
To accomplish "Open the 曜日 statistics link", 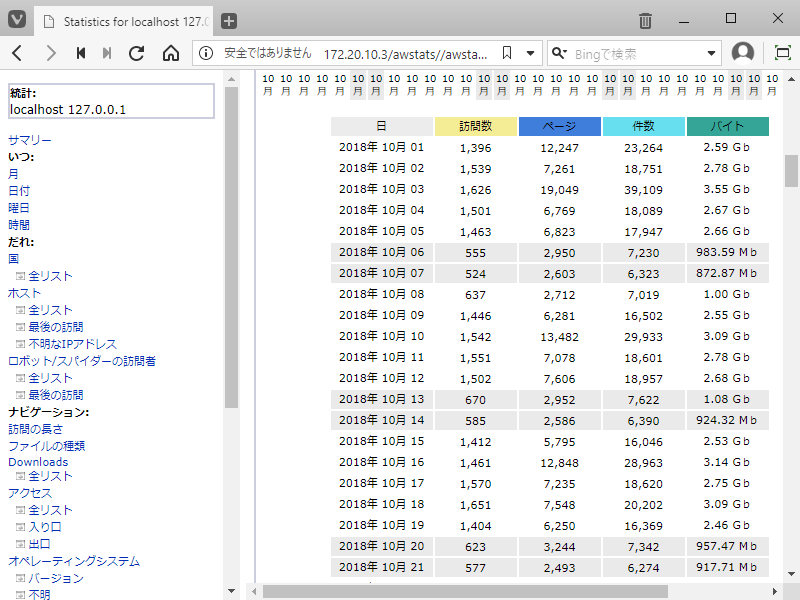I will (x=19, y=208).
